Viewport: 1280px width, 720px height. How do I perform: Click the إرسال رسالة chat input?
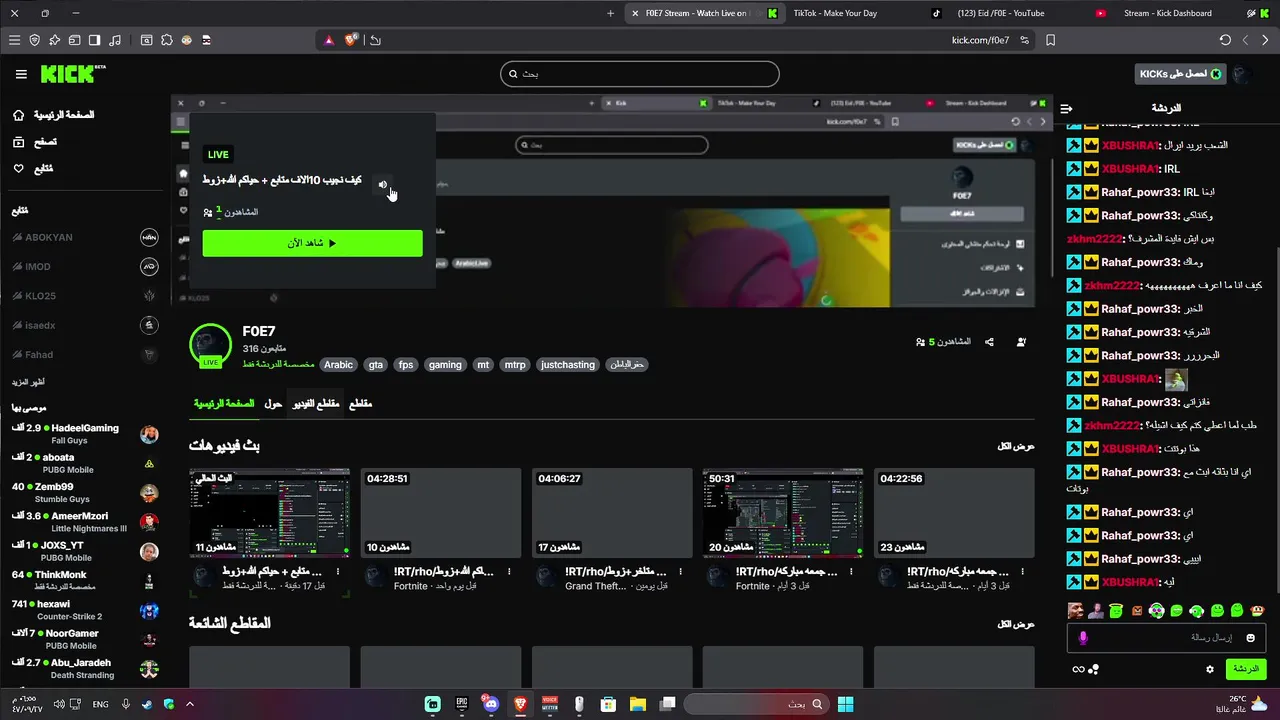coord(1166,637)
